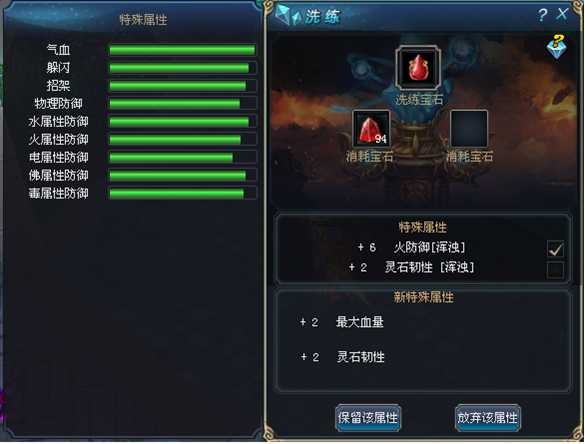The width and height of the screenshot is (585, 444).
Task: Click the empty 消耗宝石 slot on right
Action: point(469,129)
